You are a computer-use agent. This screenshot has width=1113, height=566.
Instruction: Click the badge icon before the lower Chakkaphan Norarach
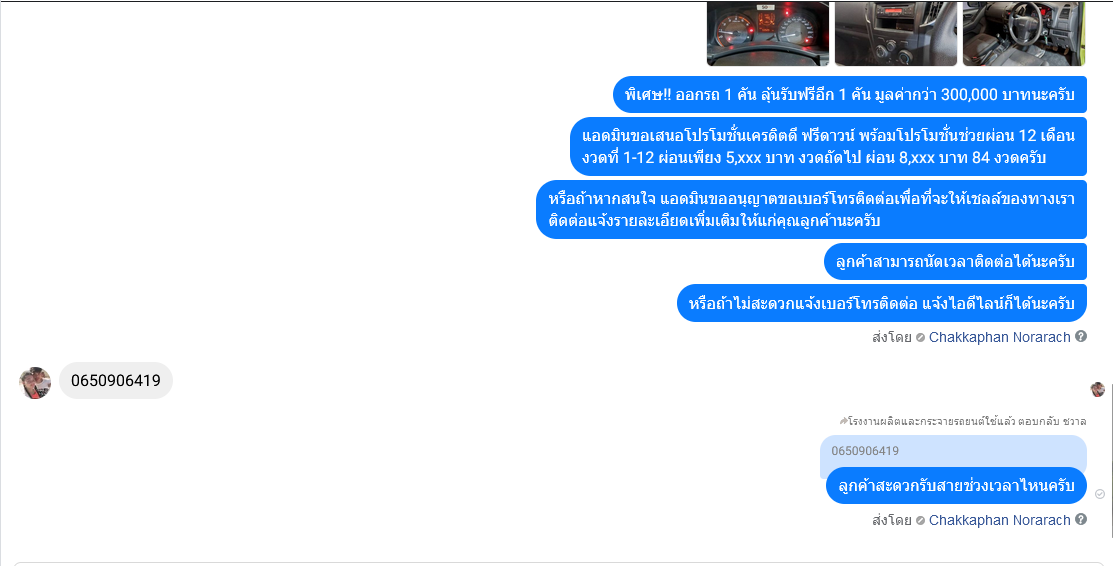(920, 521)
